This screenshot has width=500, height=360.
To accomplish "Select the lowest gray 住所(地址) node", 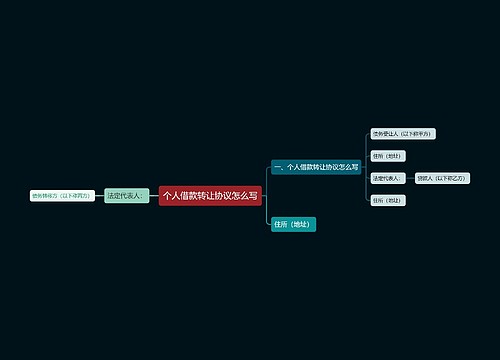I will pos(388,200).
